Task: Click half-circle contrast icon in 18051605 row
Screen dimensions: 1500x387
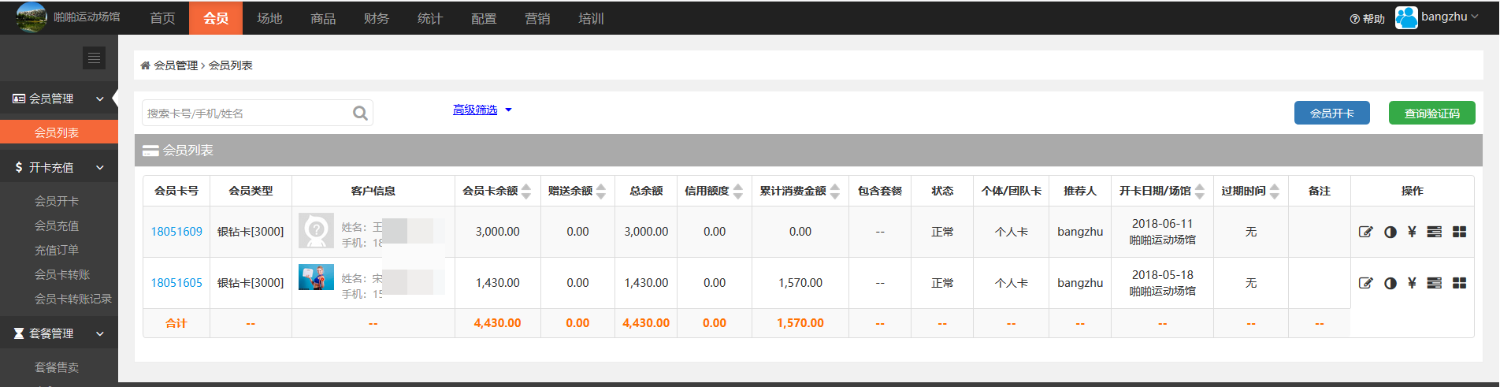Action: point(1390,283)
